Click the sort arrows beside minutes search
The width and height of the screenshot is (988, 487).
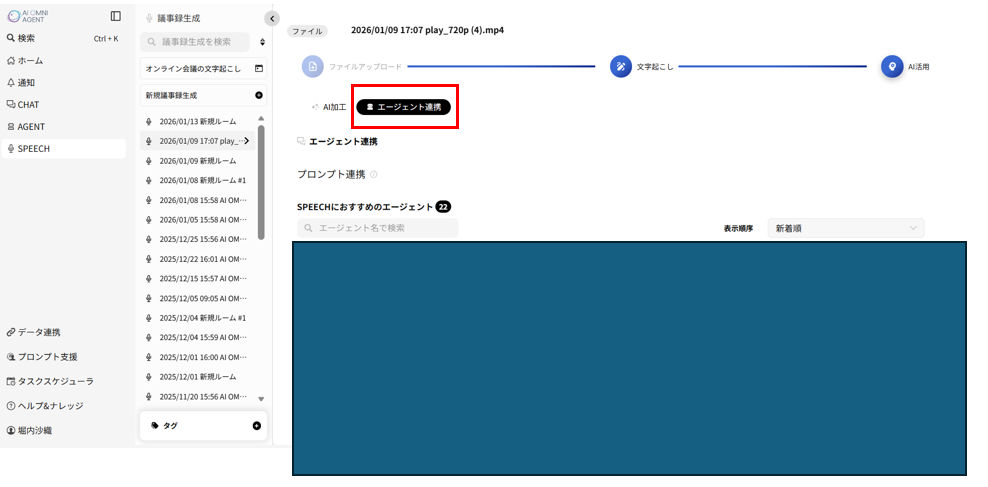coord(262,42)
